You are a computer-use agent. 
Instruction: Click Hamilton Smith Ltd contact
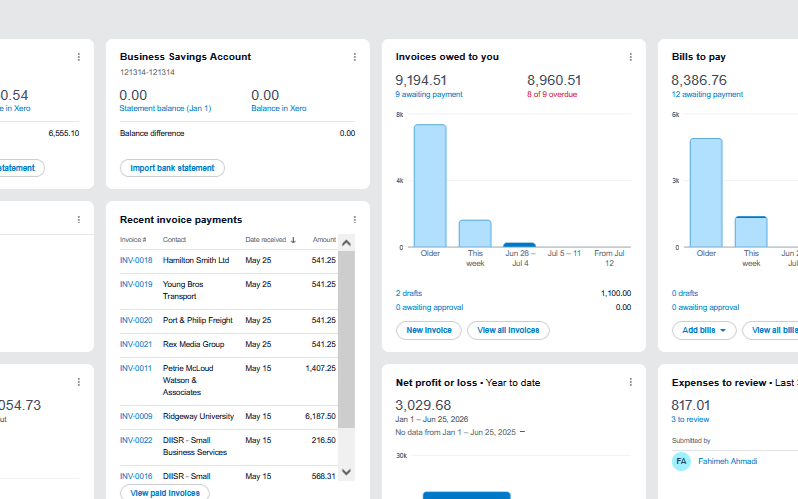point(196,260)
